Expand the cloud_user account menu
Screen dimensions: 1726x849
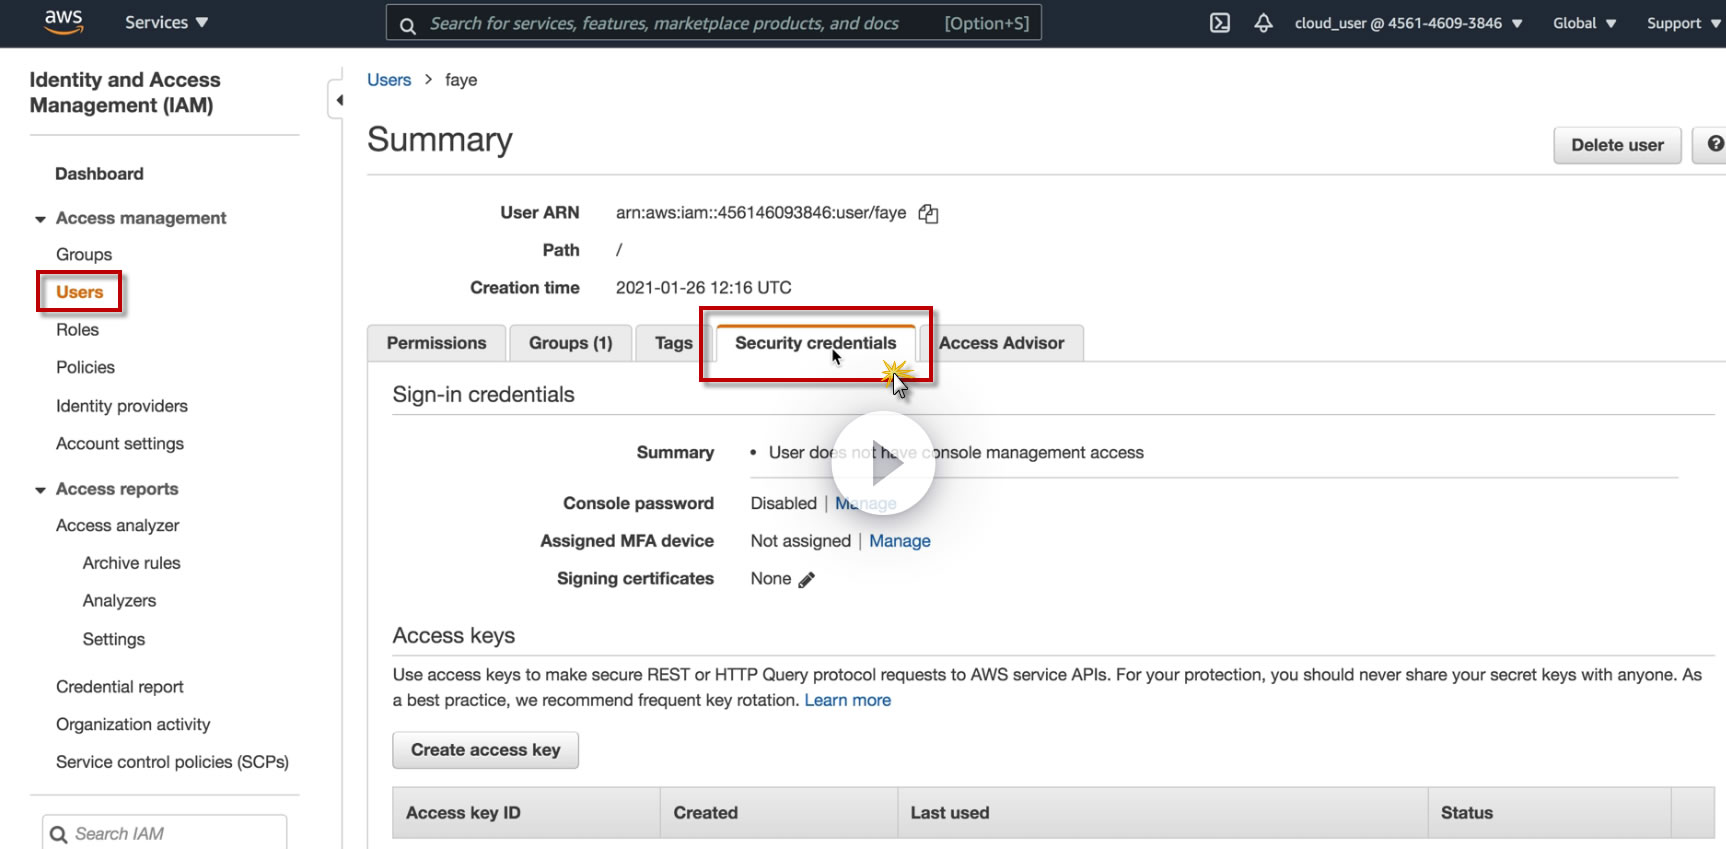click(x=1408, y=23)
